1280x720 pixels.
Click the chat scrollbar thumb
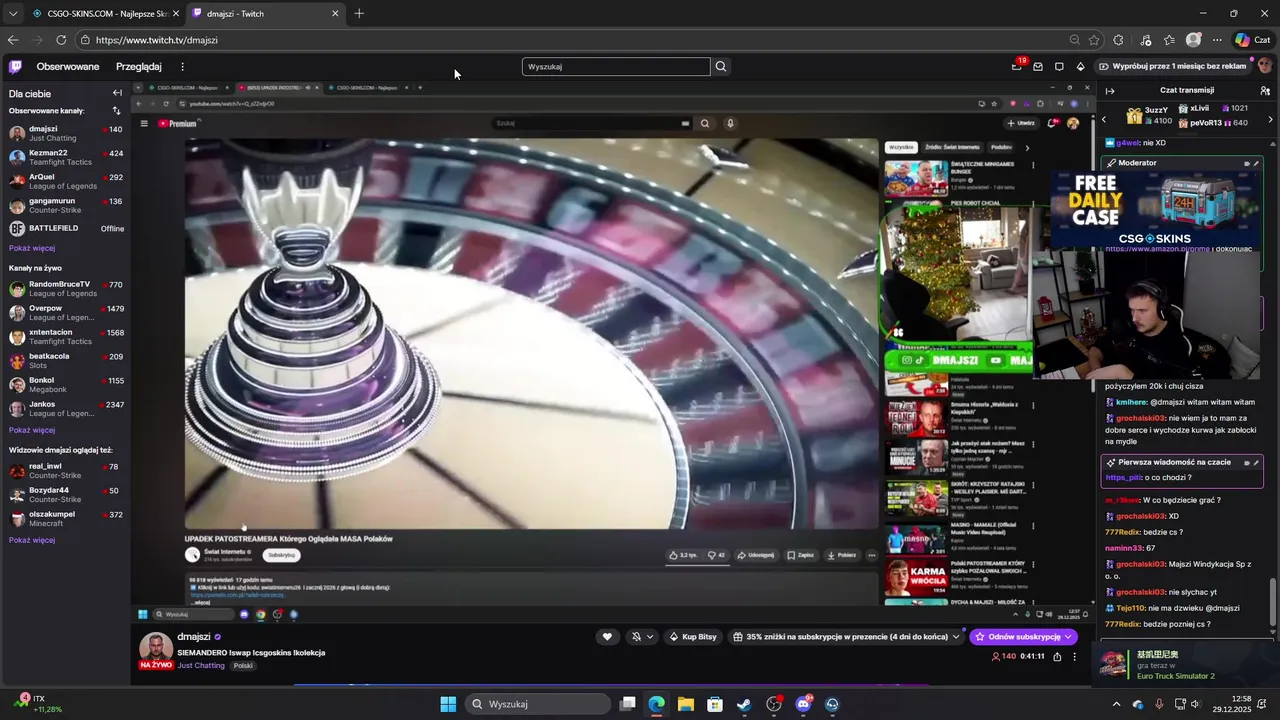[x=1273, y=600]
